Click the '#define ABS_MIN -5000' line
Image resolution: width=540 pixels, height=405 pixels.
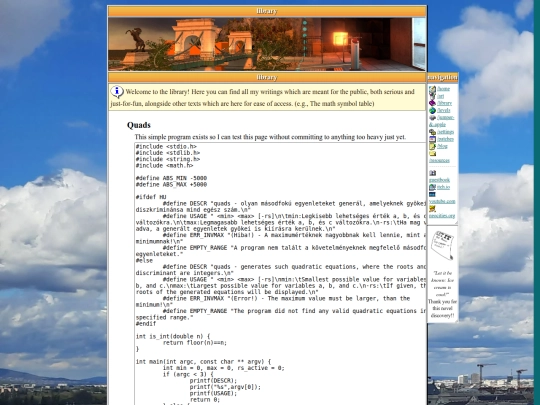(171, 178)
